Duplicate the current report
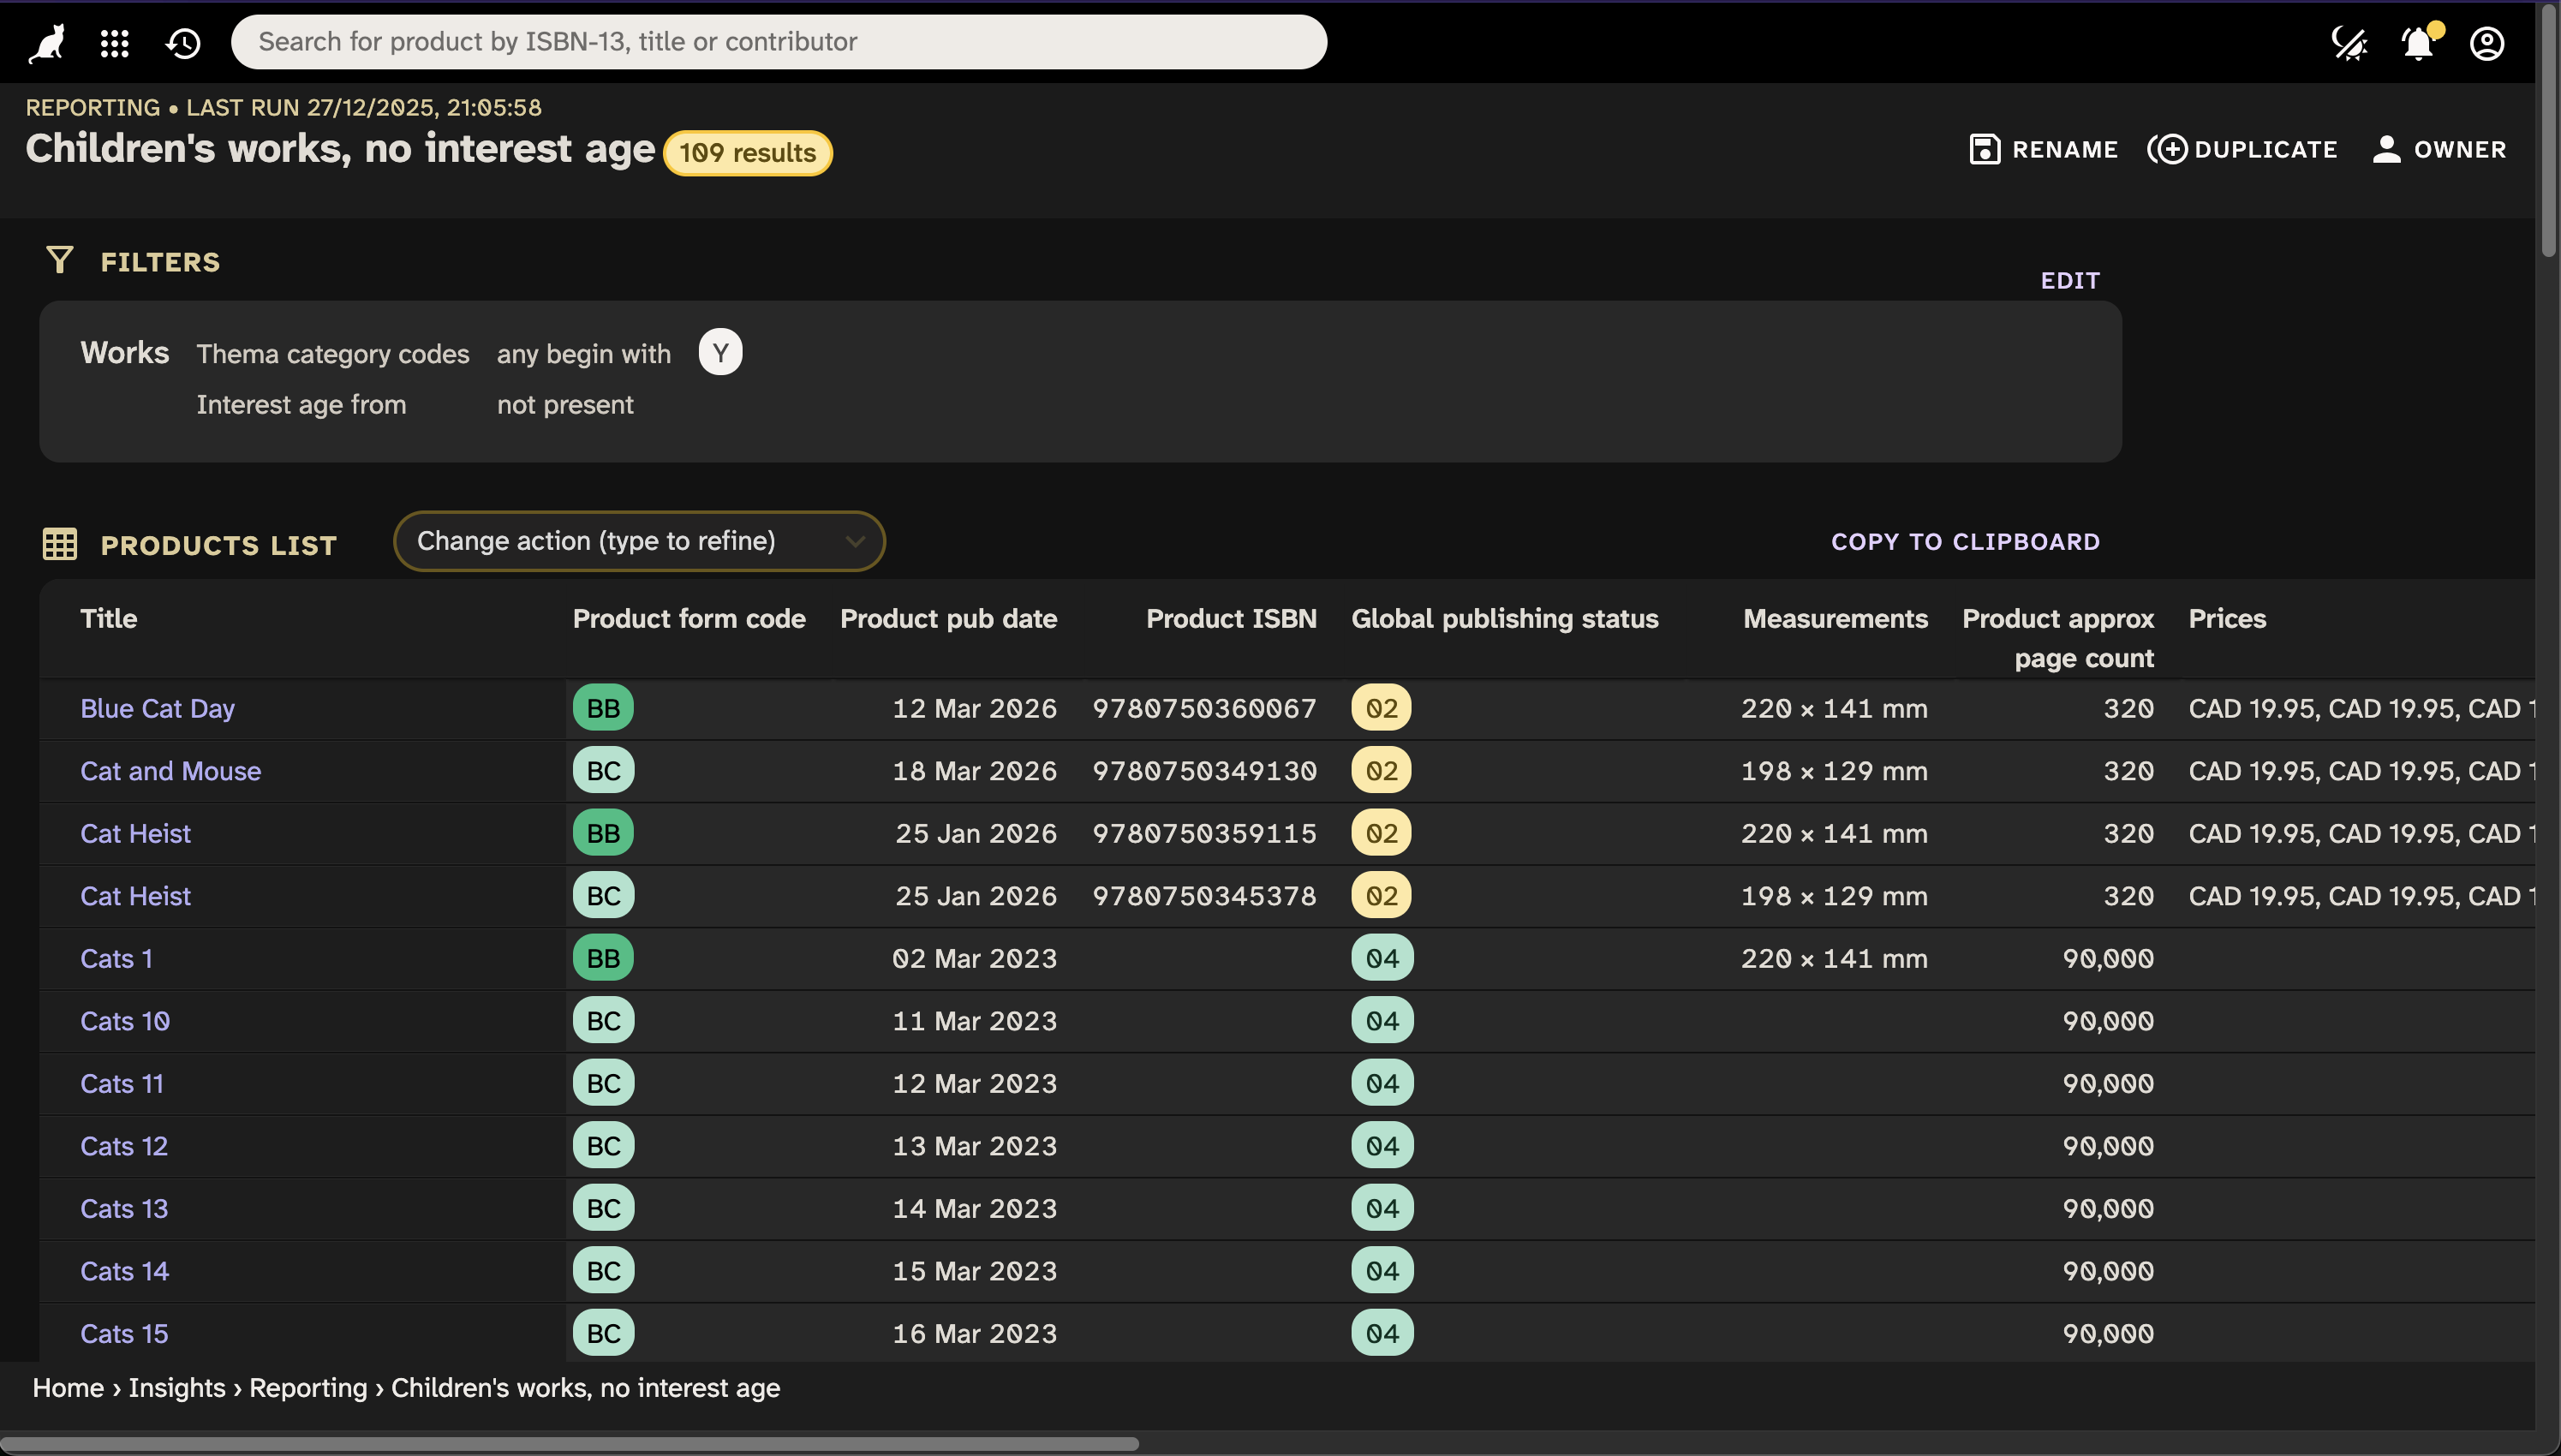 click(x=2243, y=150)
